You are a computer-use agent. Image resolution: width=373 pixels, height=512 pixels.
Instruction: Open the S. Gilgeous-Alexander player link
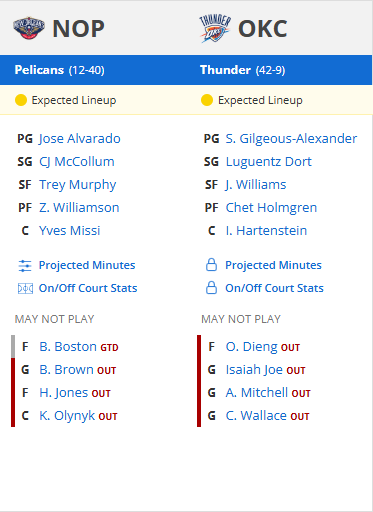click(291, 139)
